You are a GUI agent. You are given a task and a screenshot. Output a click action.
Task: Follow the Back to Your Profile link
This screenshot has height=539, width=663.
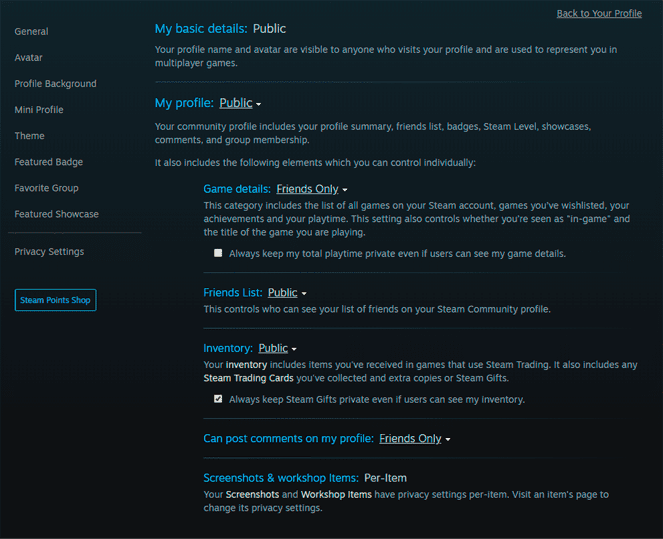point(599,13)
